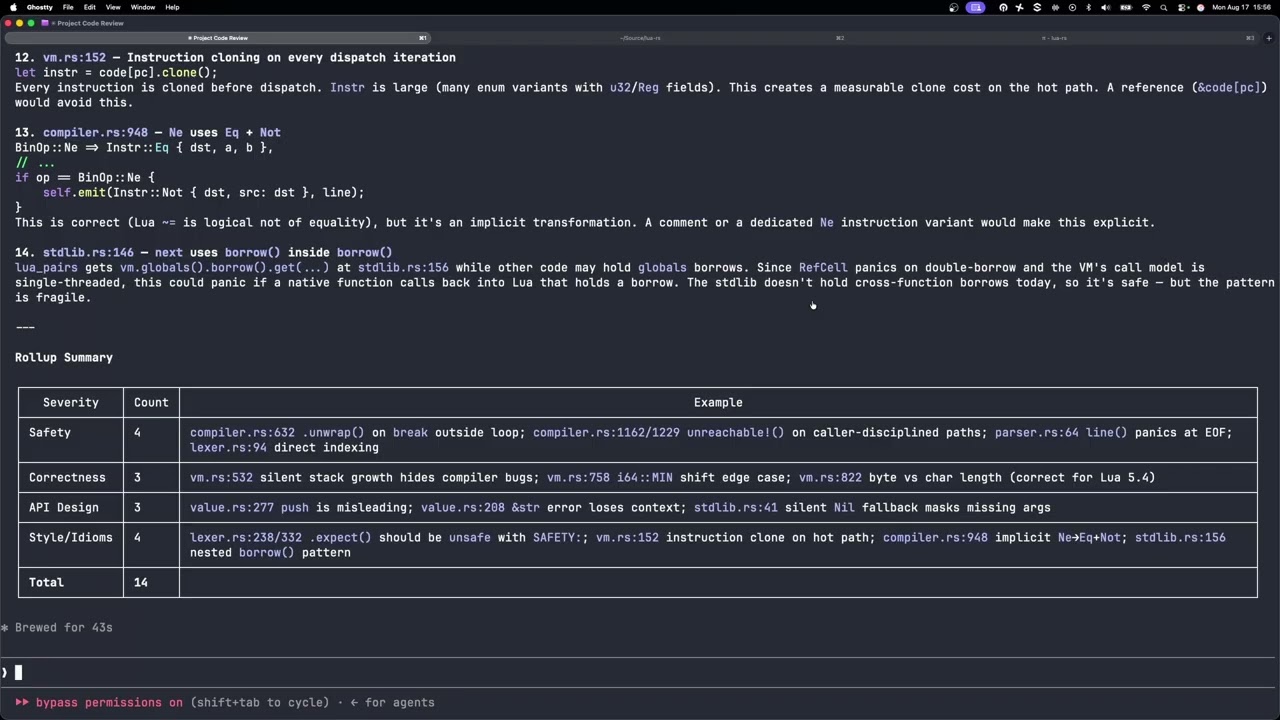
Task: Click 'Brewed for 43s' status line
Action: coord(64,627)
